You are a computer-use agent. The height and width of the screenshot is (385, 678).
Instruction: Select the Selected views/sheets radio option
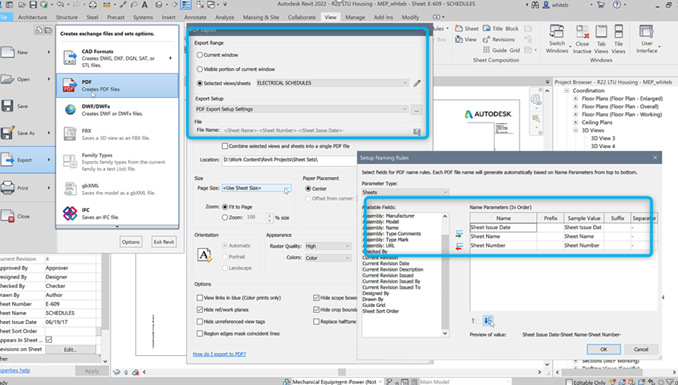point(200,83)
